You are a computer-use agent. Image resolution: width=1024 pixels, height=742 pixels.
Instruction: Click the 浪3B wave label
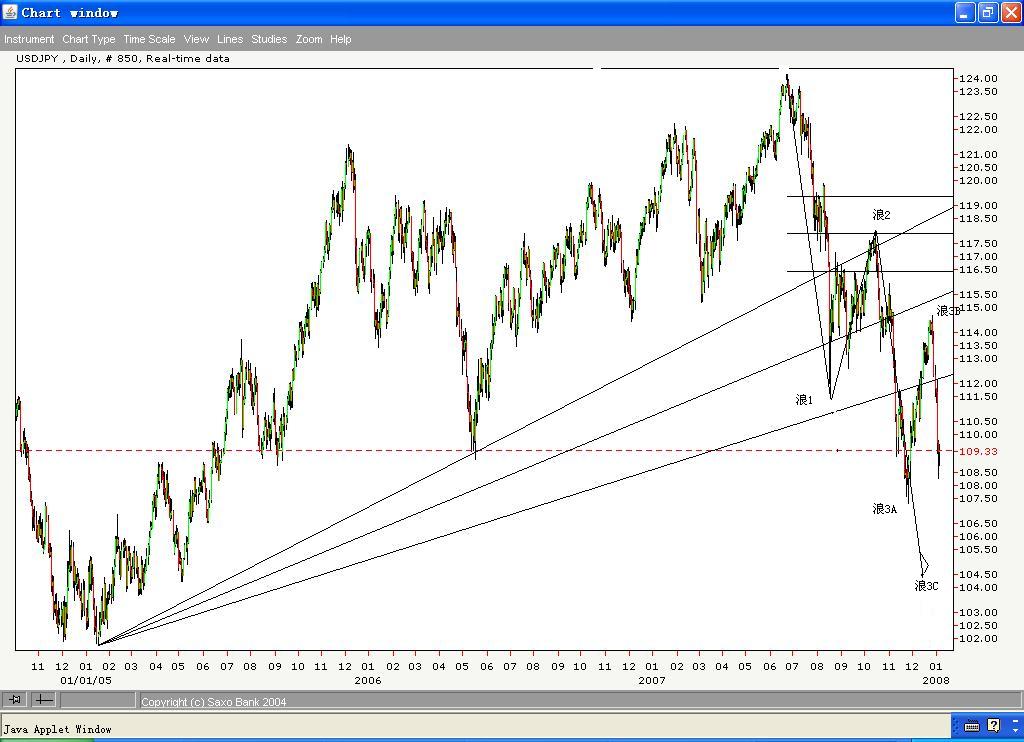click(948, 311)
